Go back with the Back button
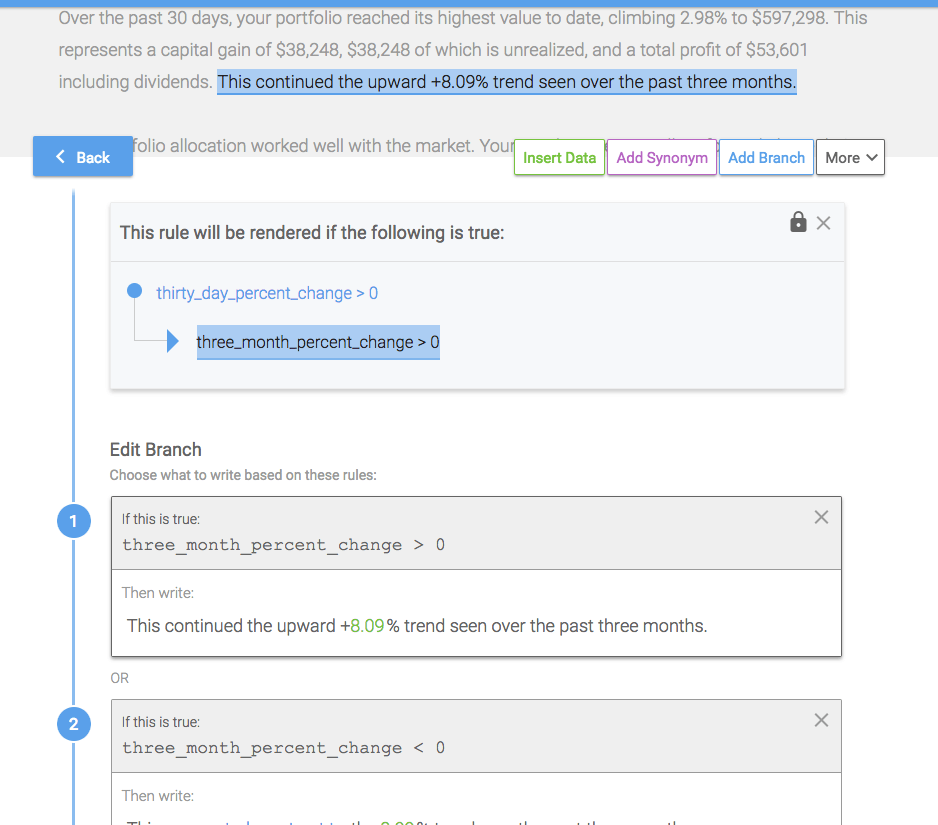 pos(83,157)
